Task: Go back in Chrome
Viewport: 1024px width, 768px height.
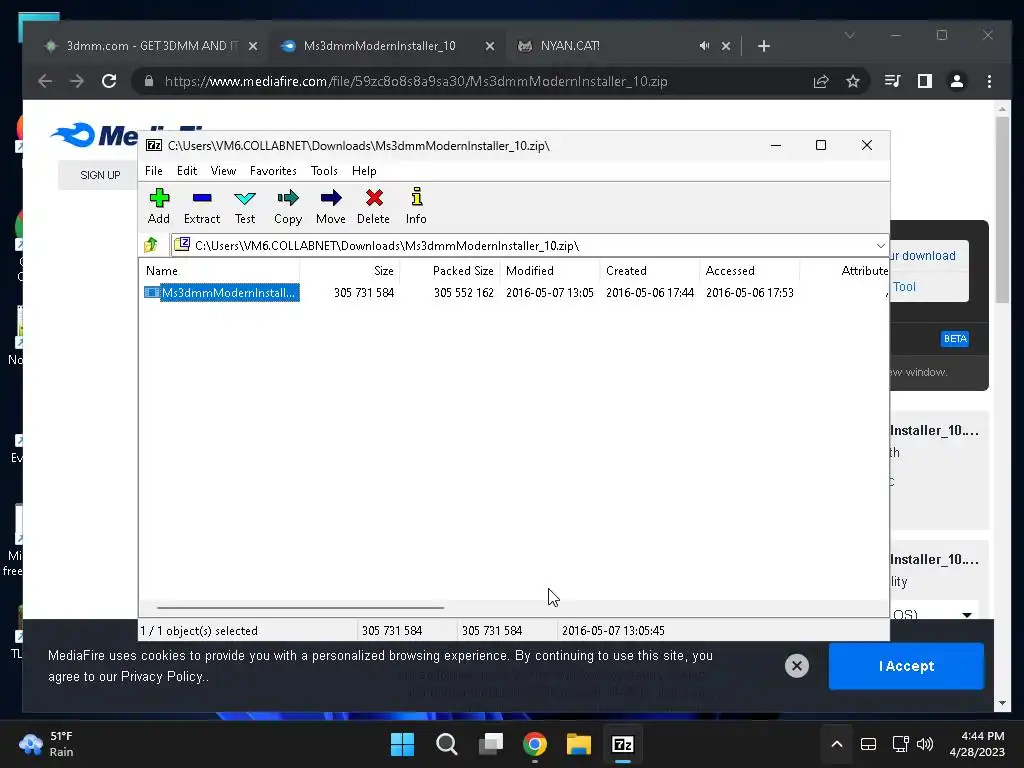Action: coord(45,81)
